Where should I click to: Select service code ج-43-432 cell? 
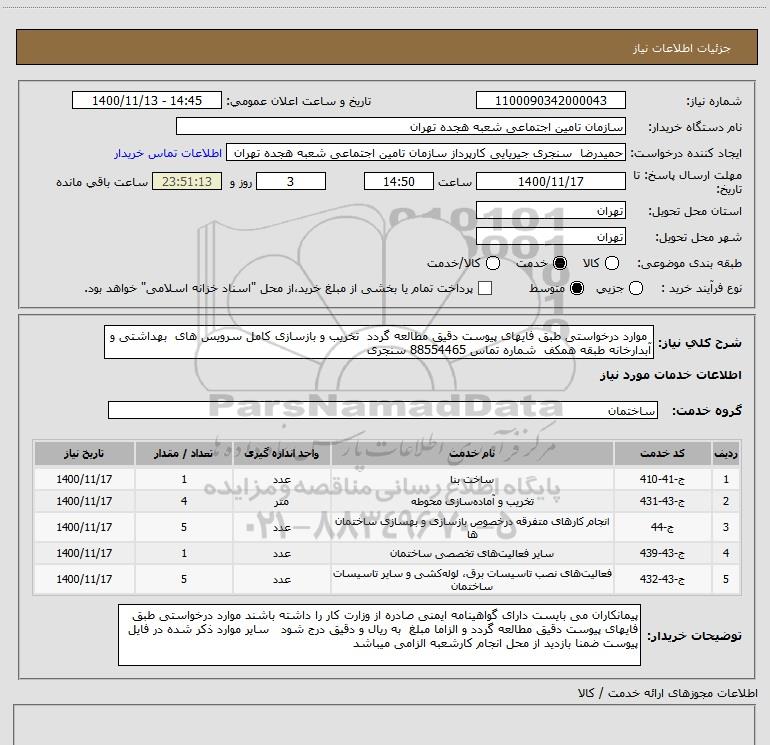coord(662,579)
